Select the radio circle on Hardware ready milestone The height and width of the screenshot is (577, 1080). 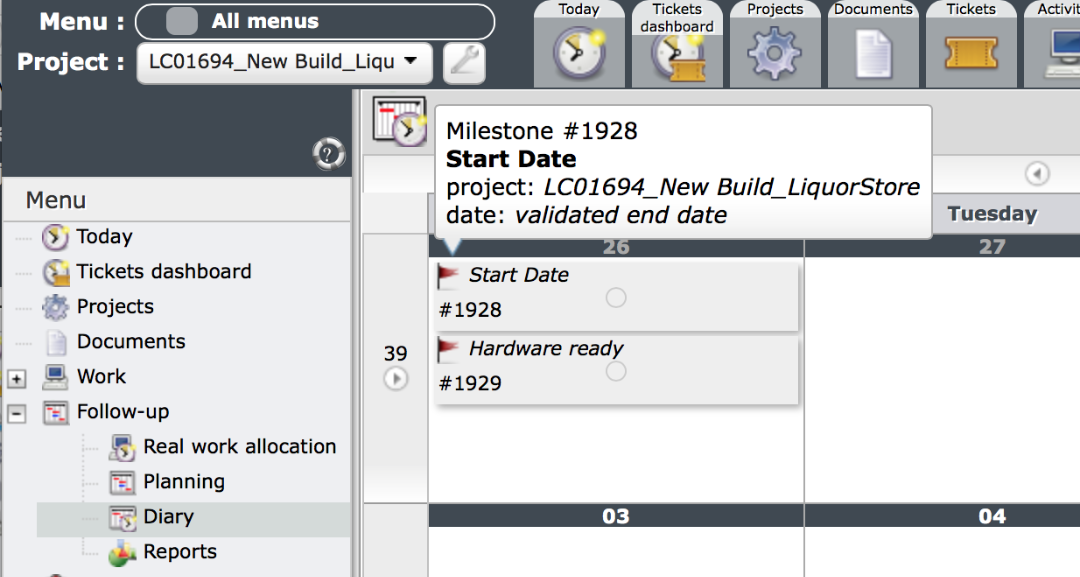616,371
